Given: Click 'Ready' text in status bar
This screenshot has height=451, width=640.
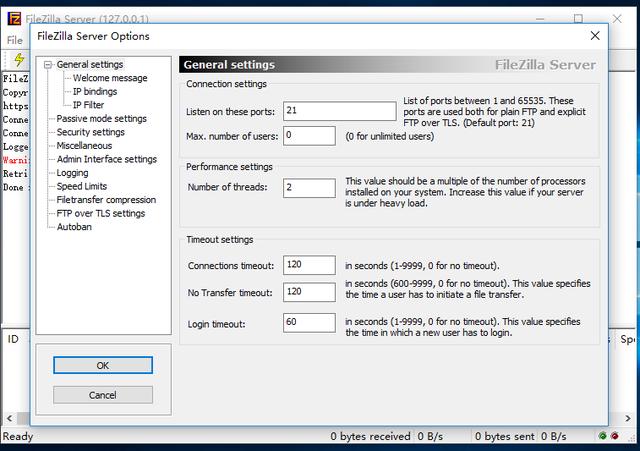Looking at the screenshot, I should [18, 436].
